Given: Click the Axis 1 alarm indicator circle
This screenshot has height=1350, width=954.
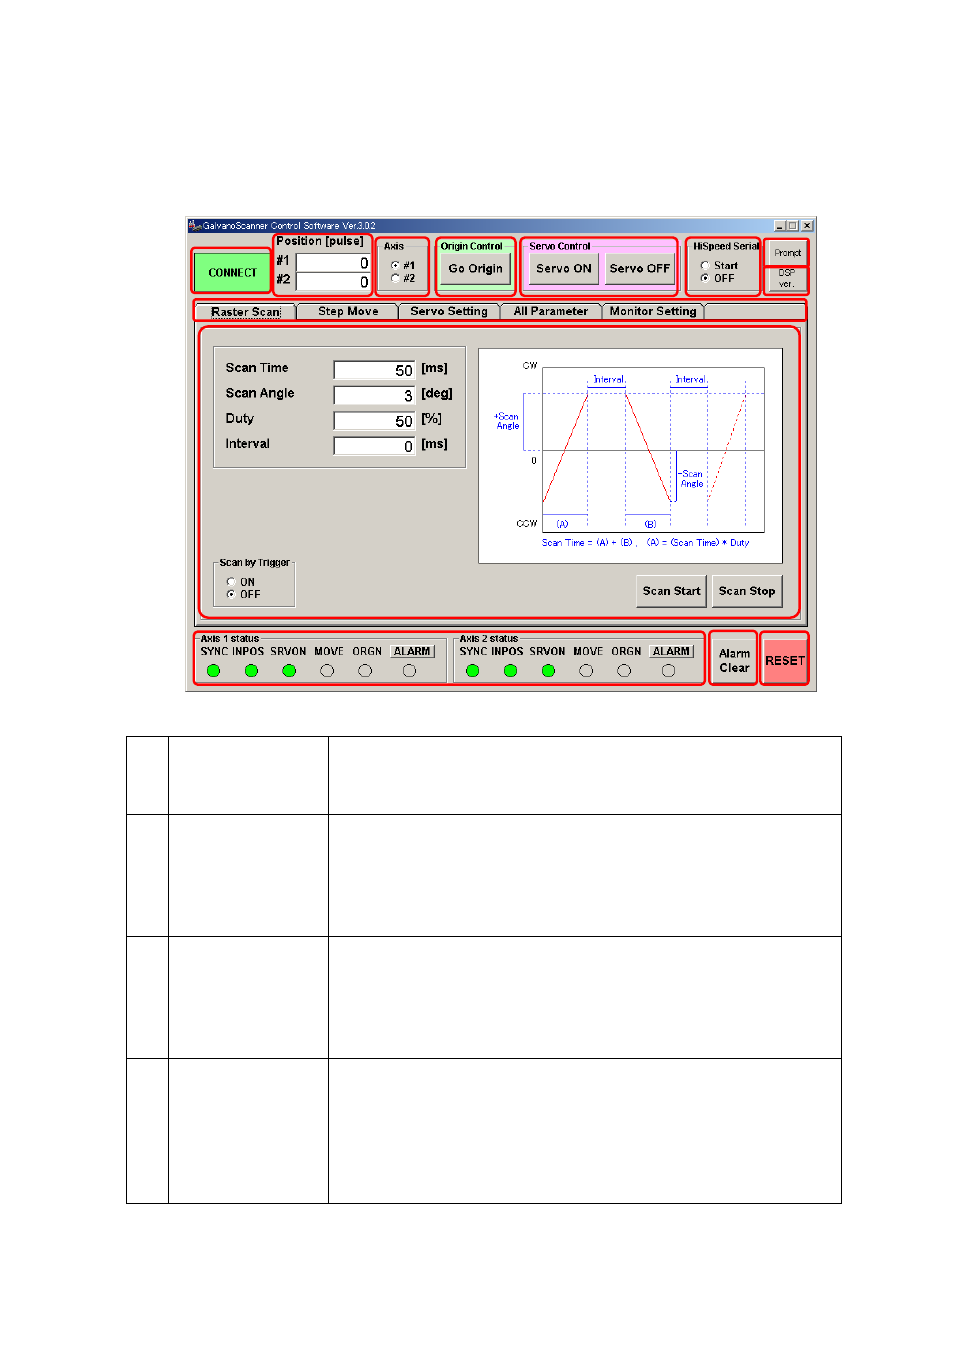Looking at the screenshot, I should (409, 671).
